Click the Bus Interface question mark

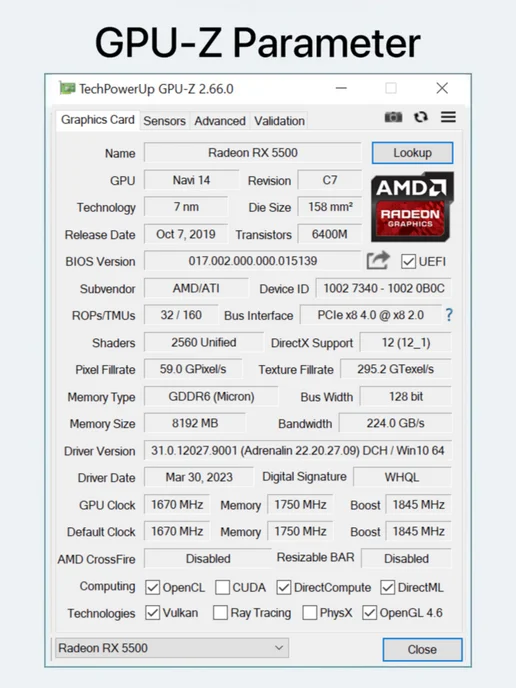[448, 315]
